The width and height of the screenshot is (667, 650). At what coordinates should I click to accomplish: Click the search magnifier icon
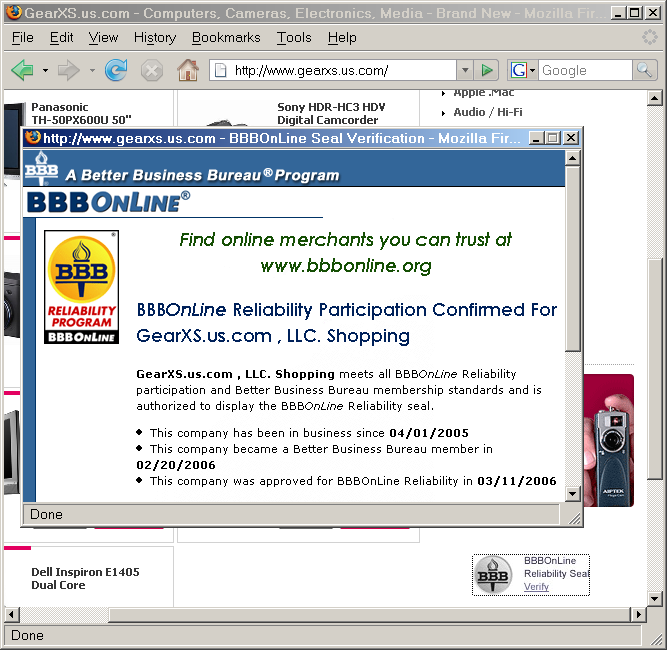(644, 70)
